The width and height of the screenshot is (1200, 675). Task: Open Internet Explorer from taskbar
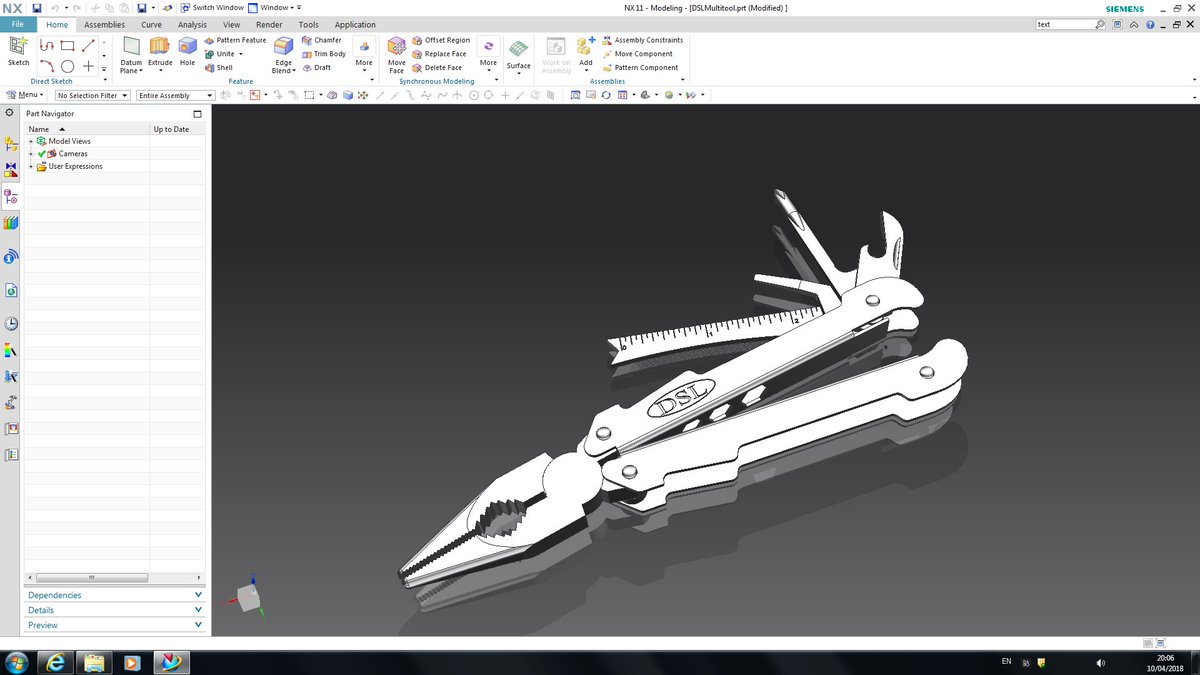tap(55, 662)
